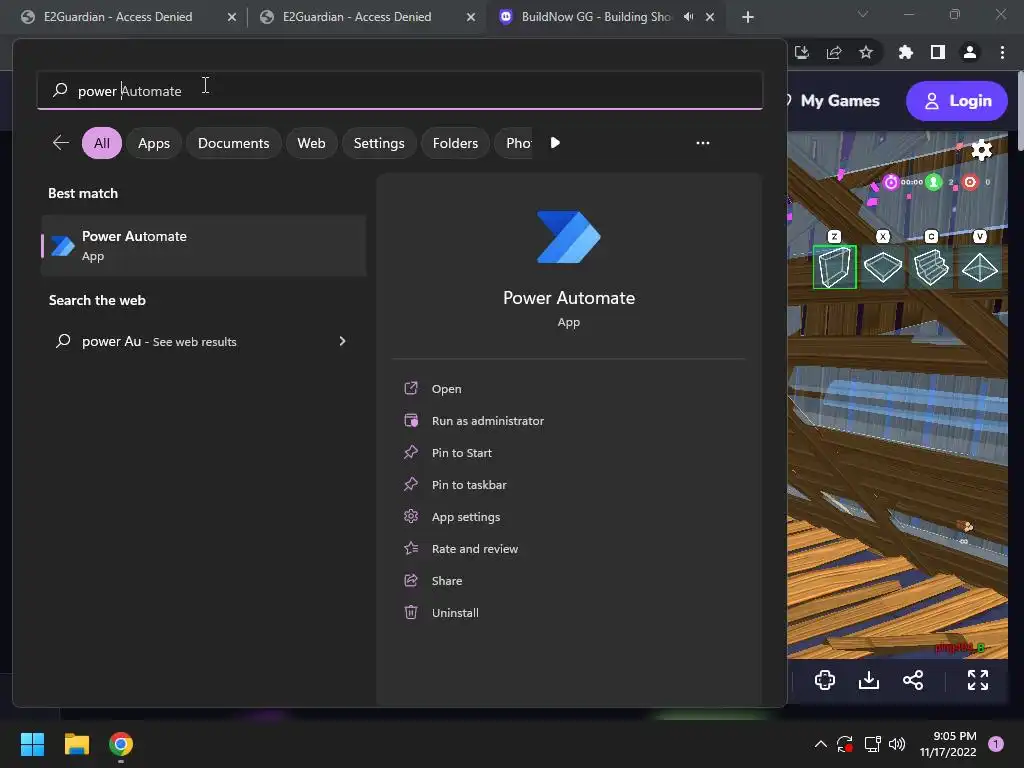Open My Games on BuildNow GG

pos(839,101)
